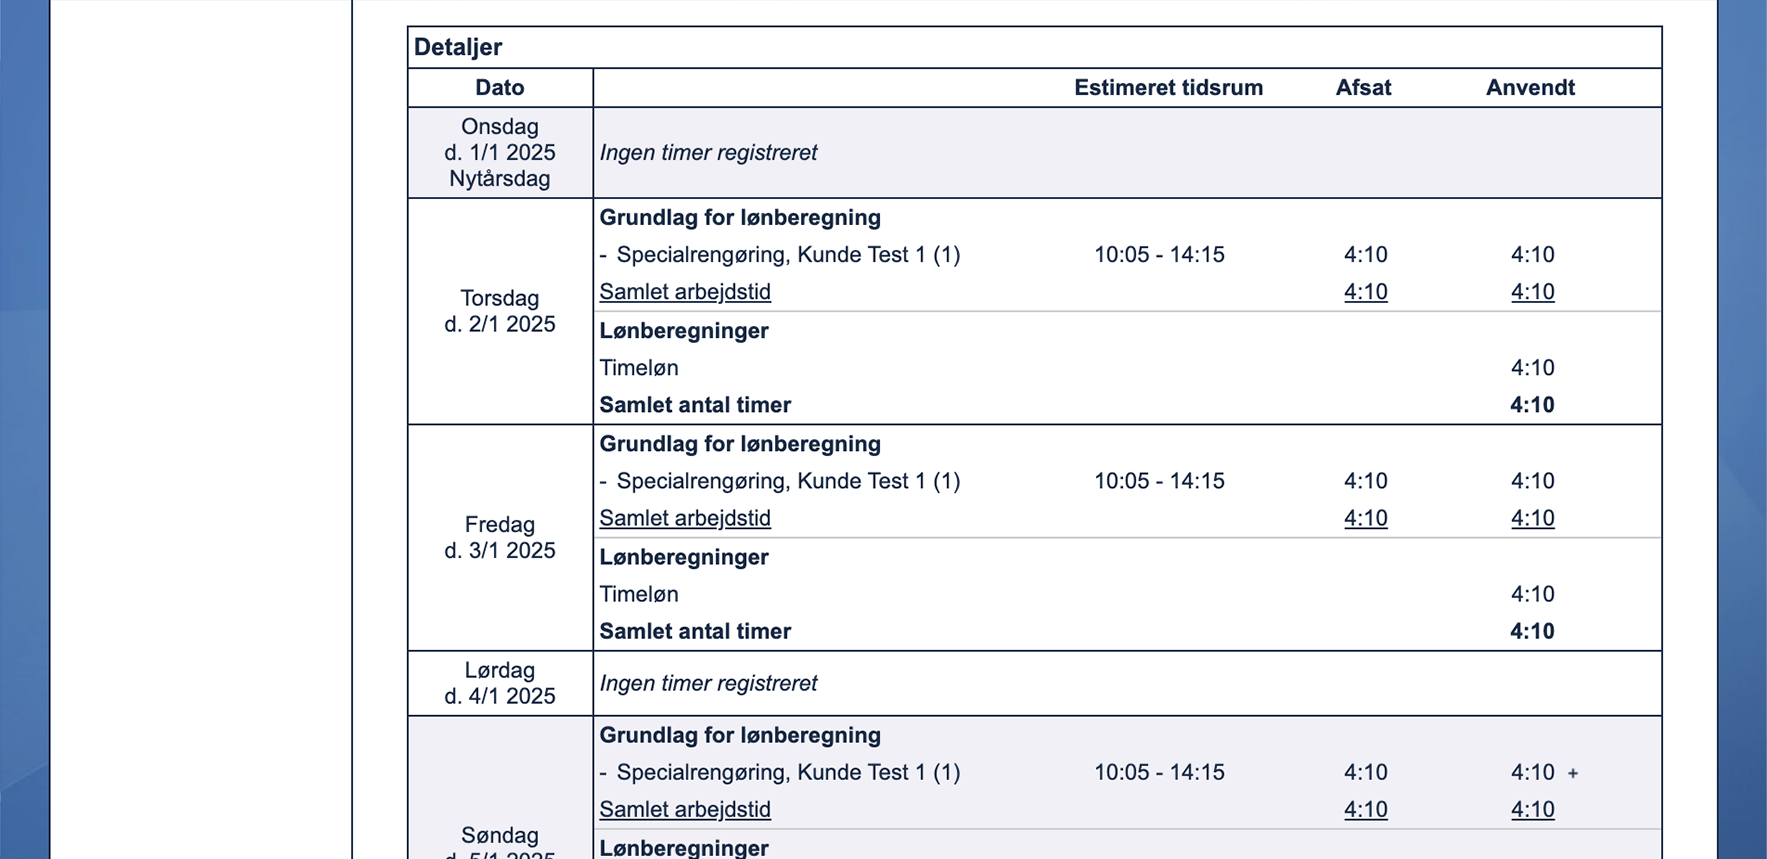
Task: Select Friday's Specialrengøring, Kunde Test 1 entry
Action: click(788, 481)
